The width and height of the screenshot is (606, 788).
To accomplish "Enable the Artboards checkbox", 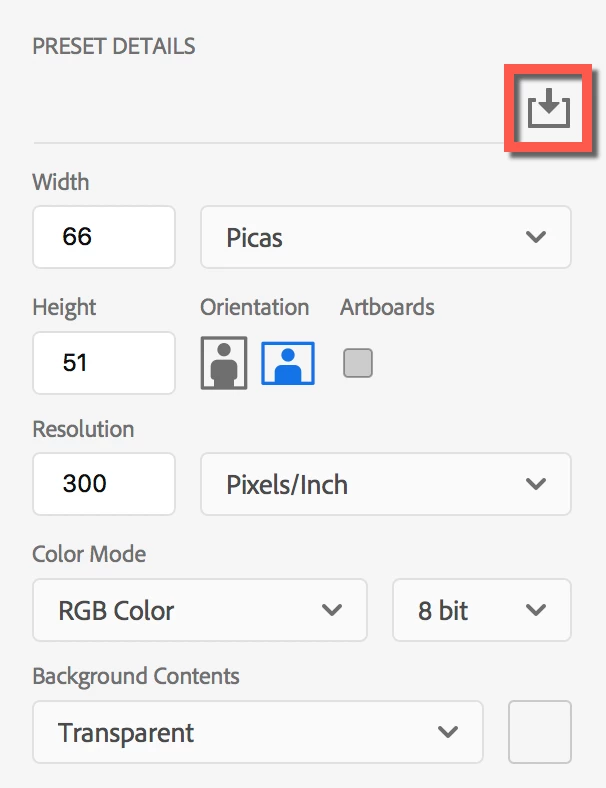I will [x=358, y=363].
